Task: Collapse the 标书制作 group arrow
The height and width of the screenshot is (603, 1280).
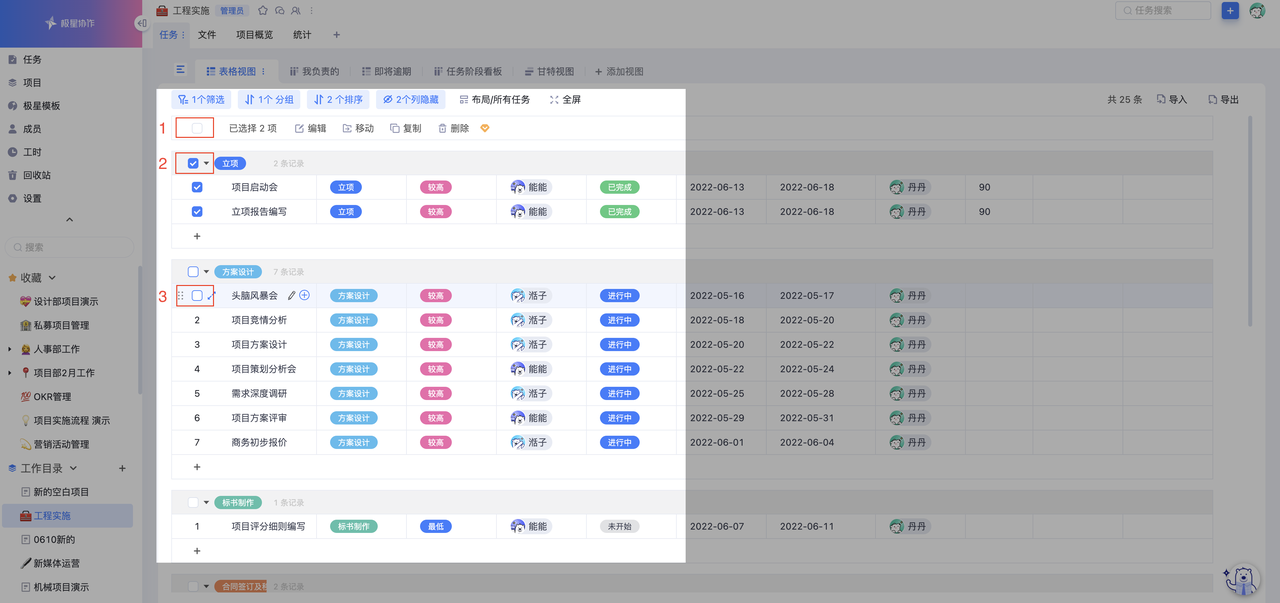Action: 207,502
